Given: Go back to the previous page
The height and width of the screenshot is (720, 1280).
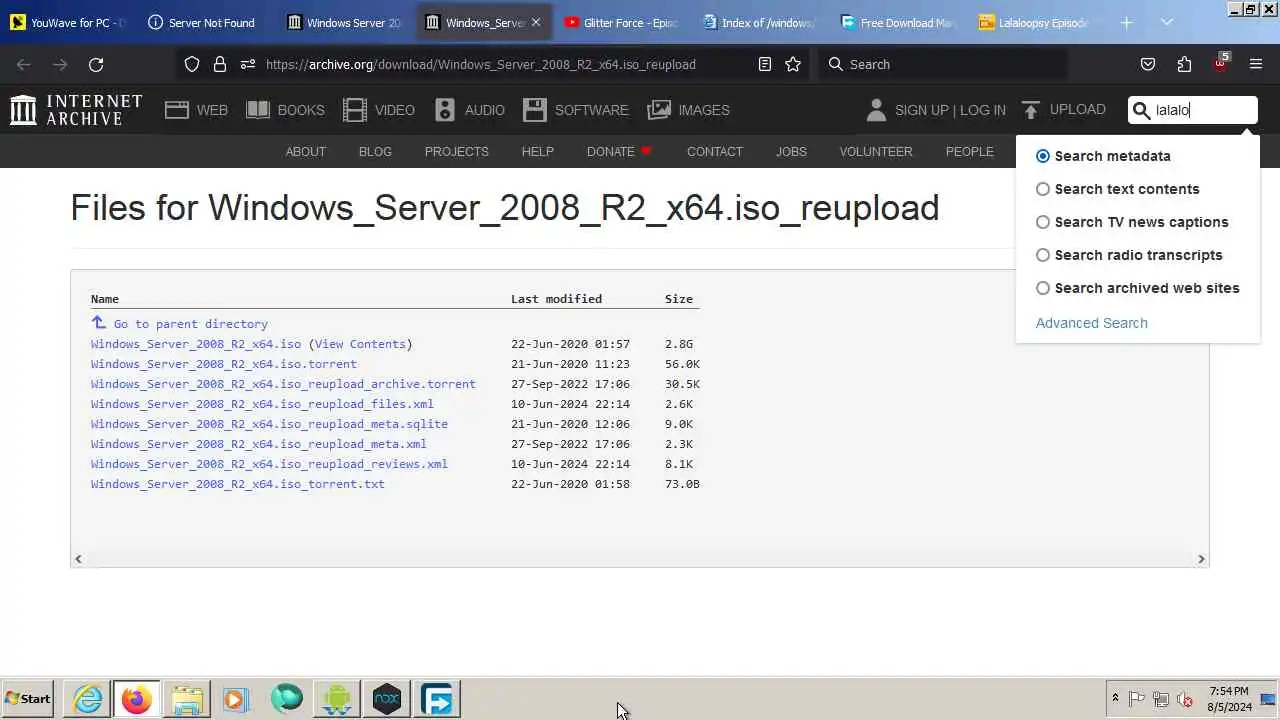Looking at the screenshot, I should (x=24, y=64).
